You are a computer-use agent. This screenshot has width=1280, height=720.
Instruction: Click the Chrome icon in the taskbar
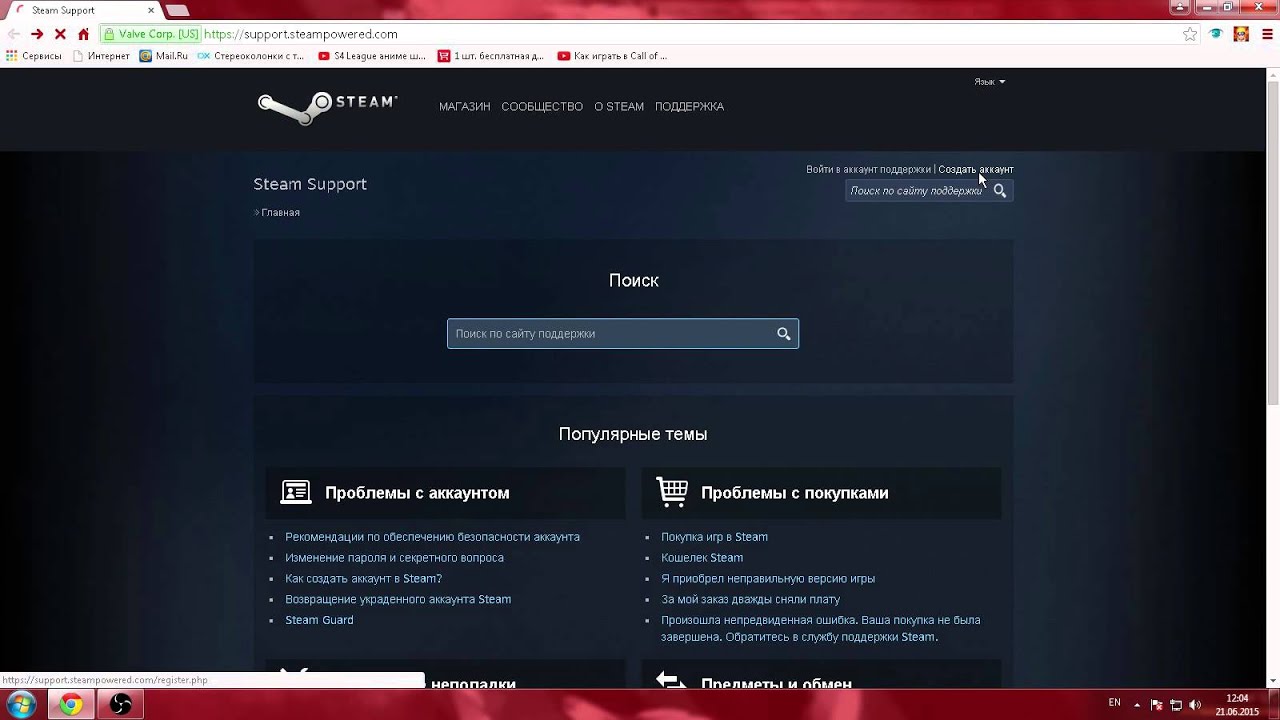coord(71,705)
